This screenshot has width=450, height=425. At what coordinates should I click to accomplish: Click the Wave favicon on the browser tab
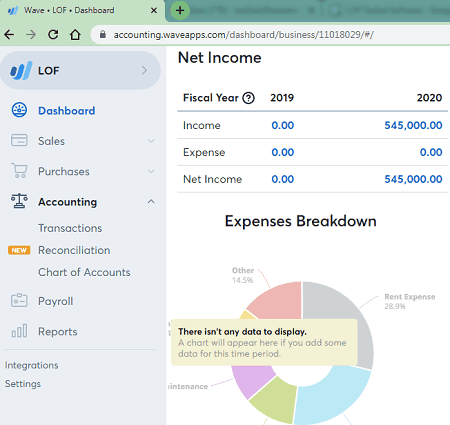point(13,10)
